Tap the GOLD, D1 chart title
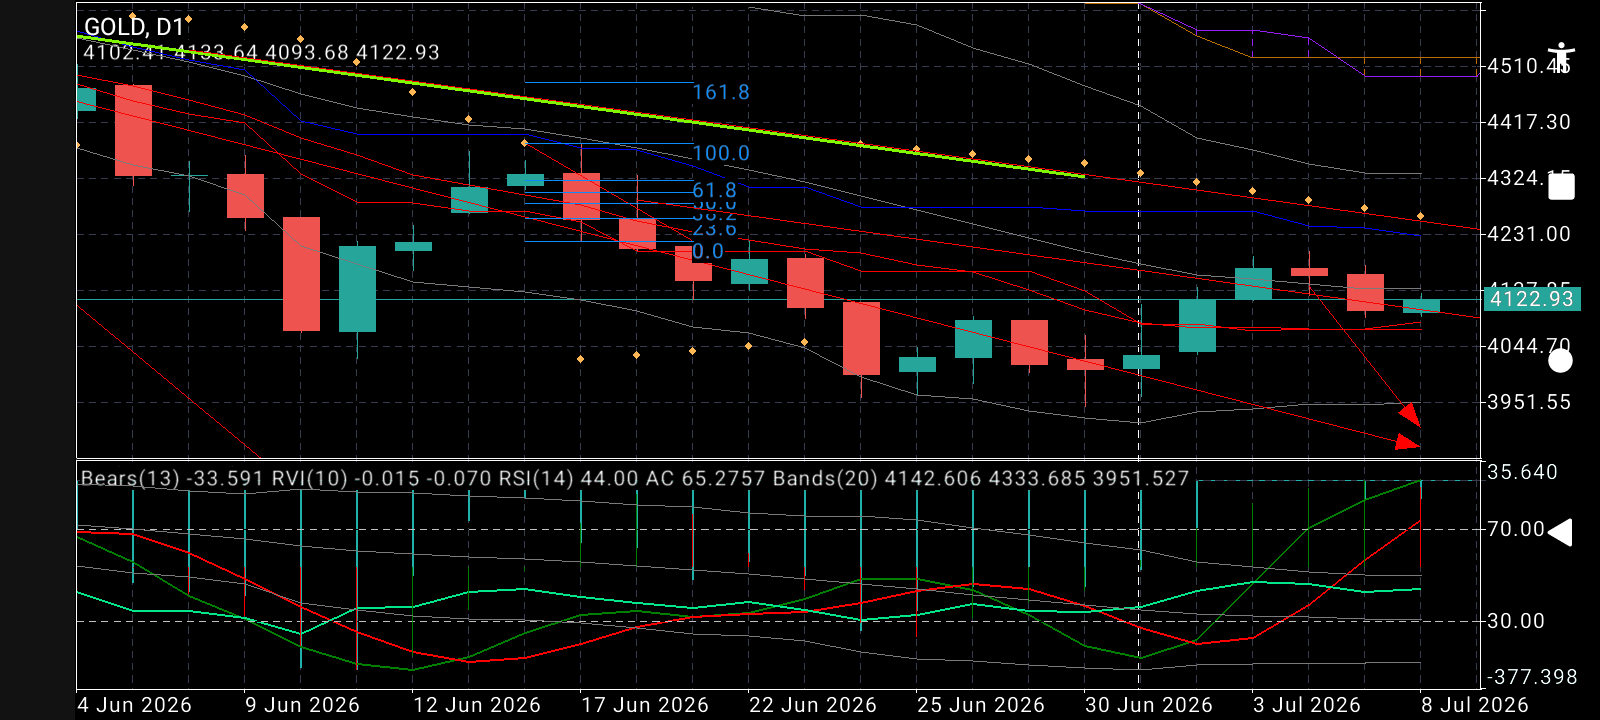This screenshot has height=720, width=1600. click(134, 27)
